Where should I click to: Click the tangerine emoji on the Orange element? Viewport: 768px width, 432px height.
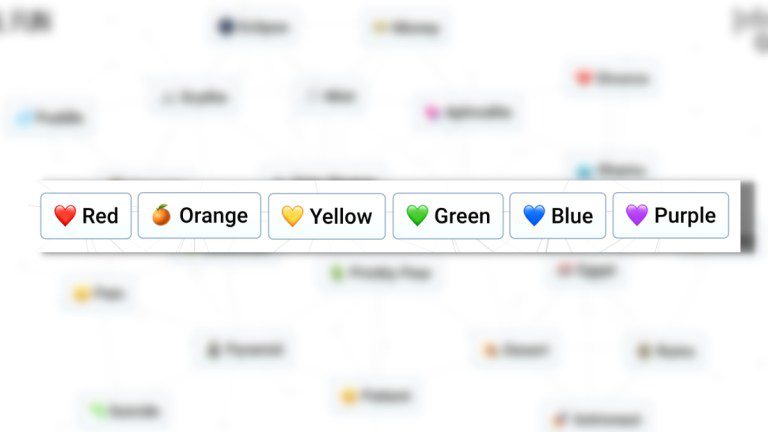[x=161, y=215]
